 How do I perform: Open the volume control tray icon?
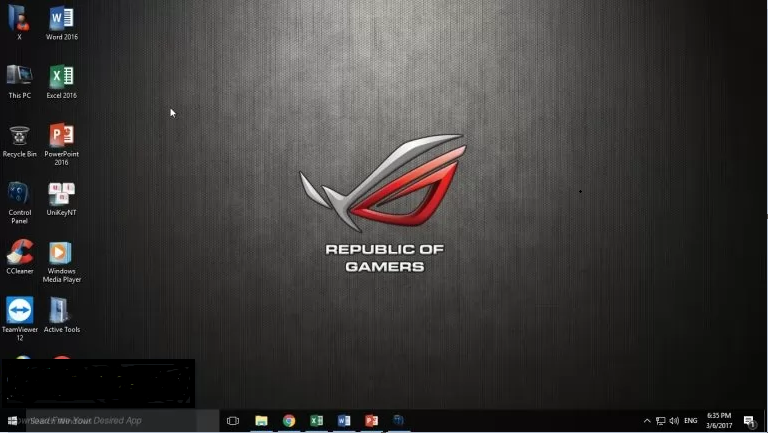pos(674,421)
